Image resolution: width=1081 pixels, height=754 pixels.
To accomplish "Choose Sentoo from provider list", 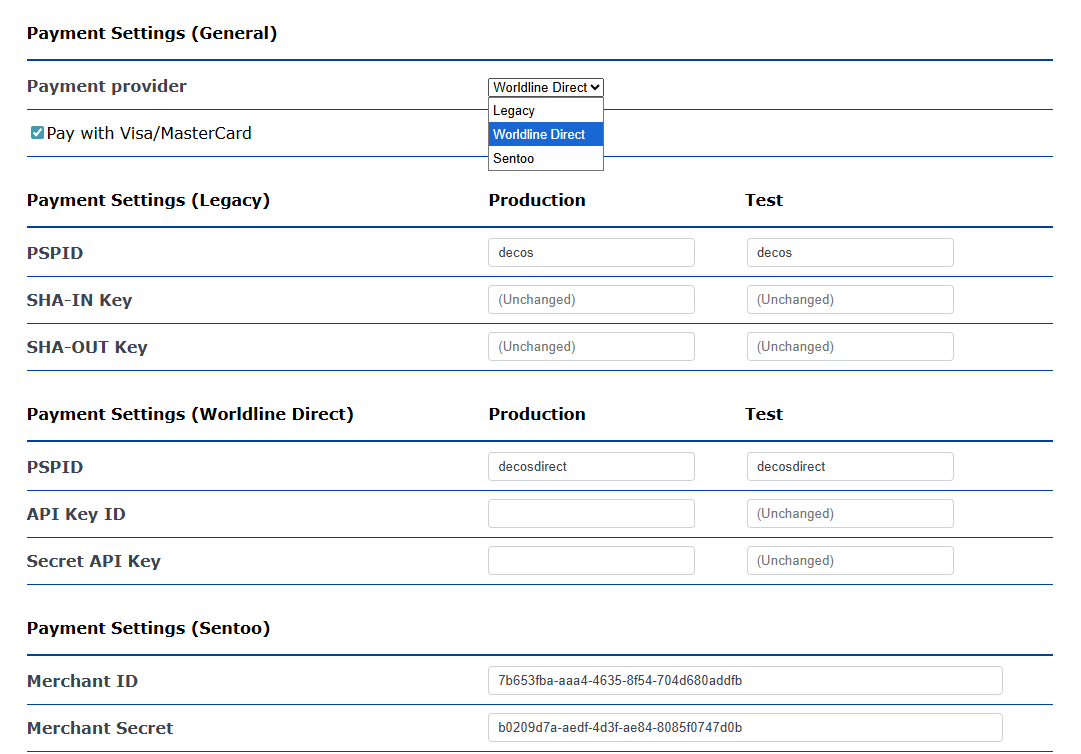I will (545, 159).
